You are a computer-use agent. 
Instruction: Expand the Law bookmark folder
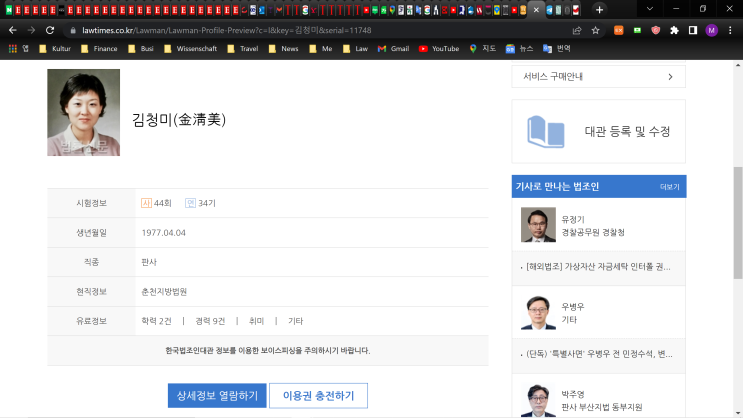tap(355, 48)
